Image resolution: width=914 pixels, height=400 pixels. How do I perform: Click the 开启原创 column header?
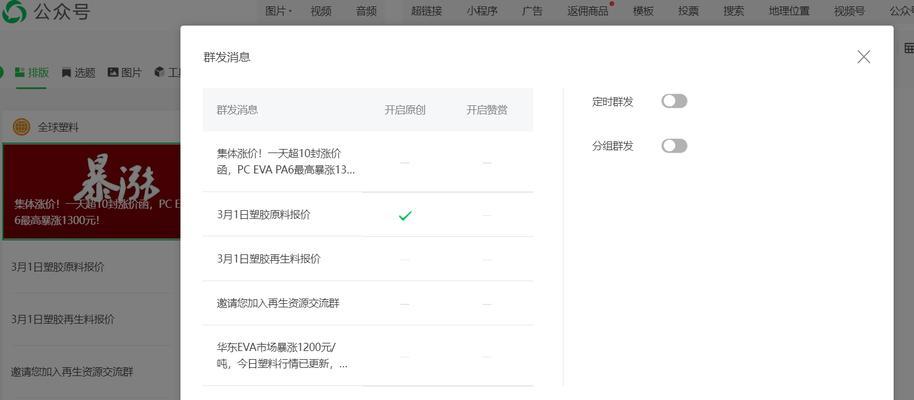(405, 110)
